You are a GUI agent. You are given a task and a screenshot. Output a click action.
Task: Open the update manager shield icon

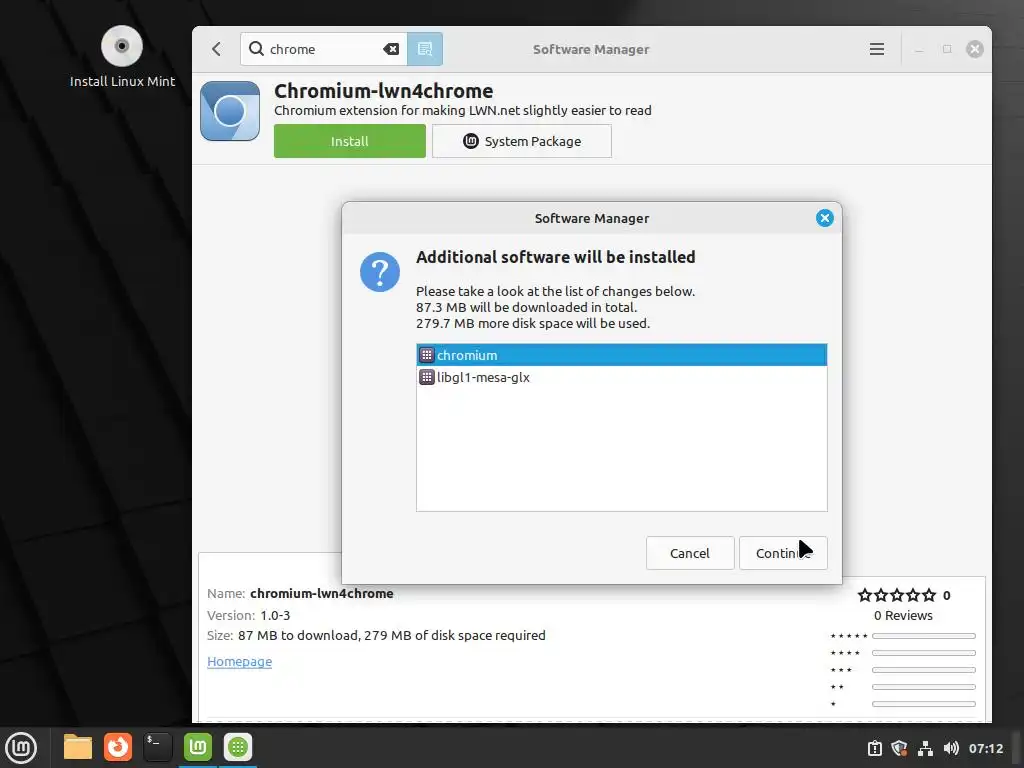pos(900,748)
